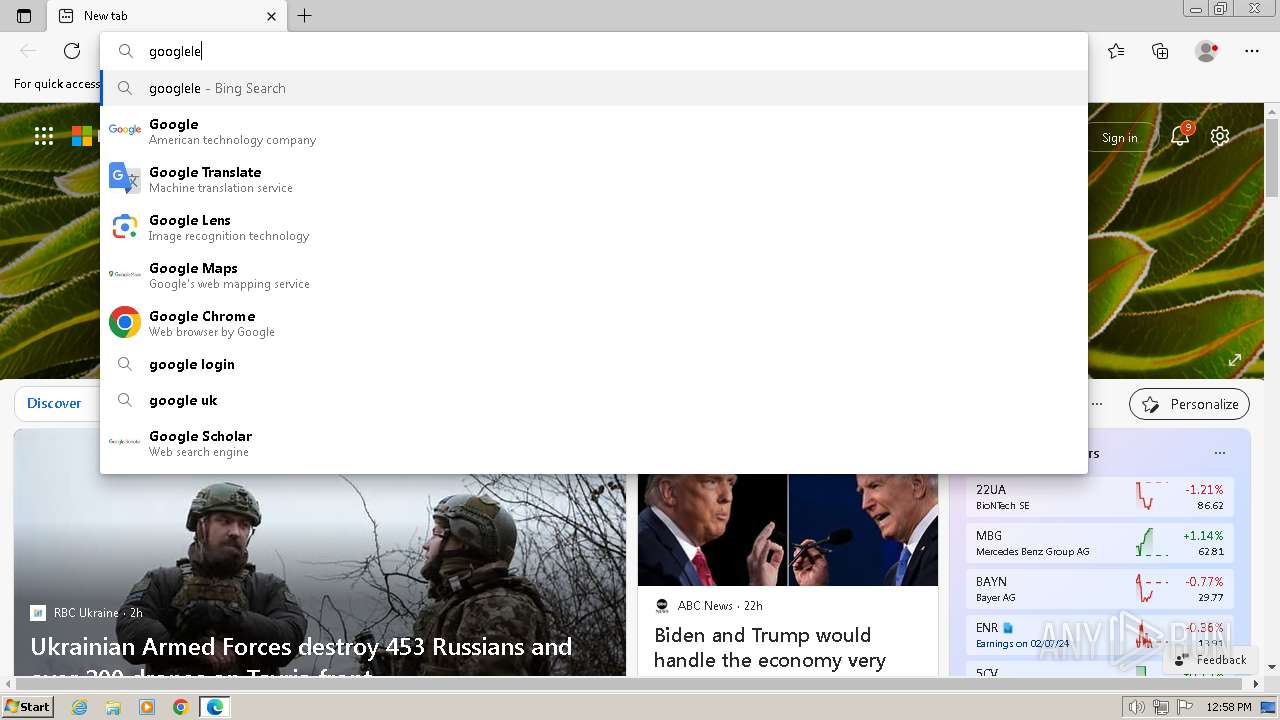The width and height of the screenshot is (1280, 720).
Task: Select Google Chrome suggestion
Action: coord(594,323)
